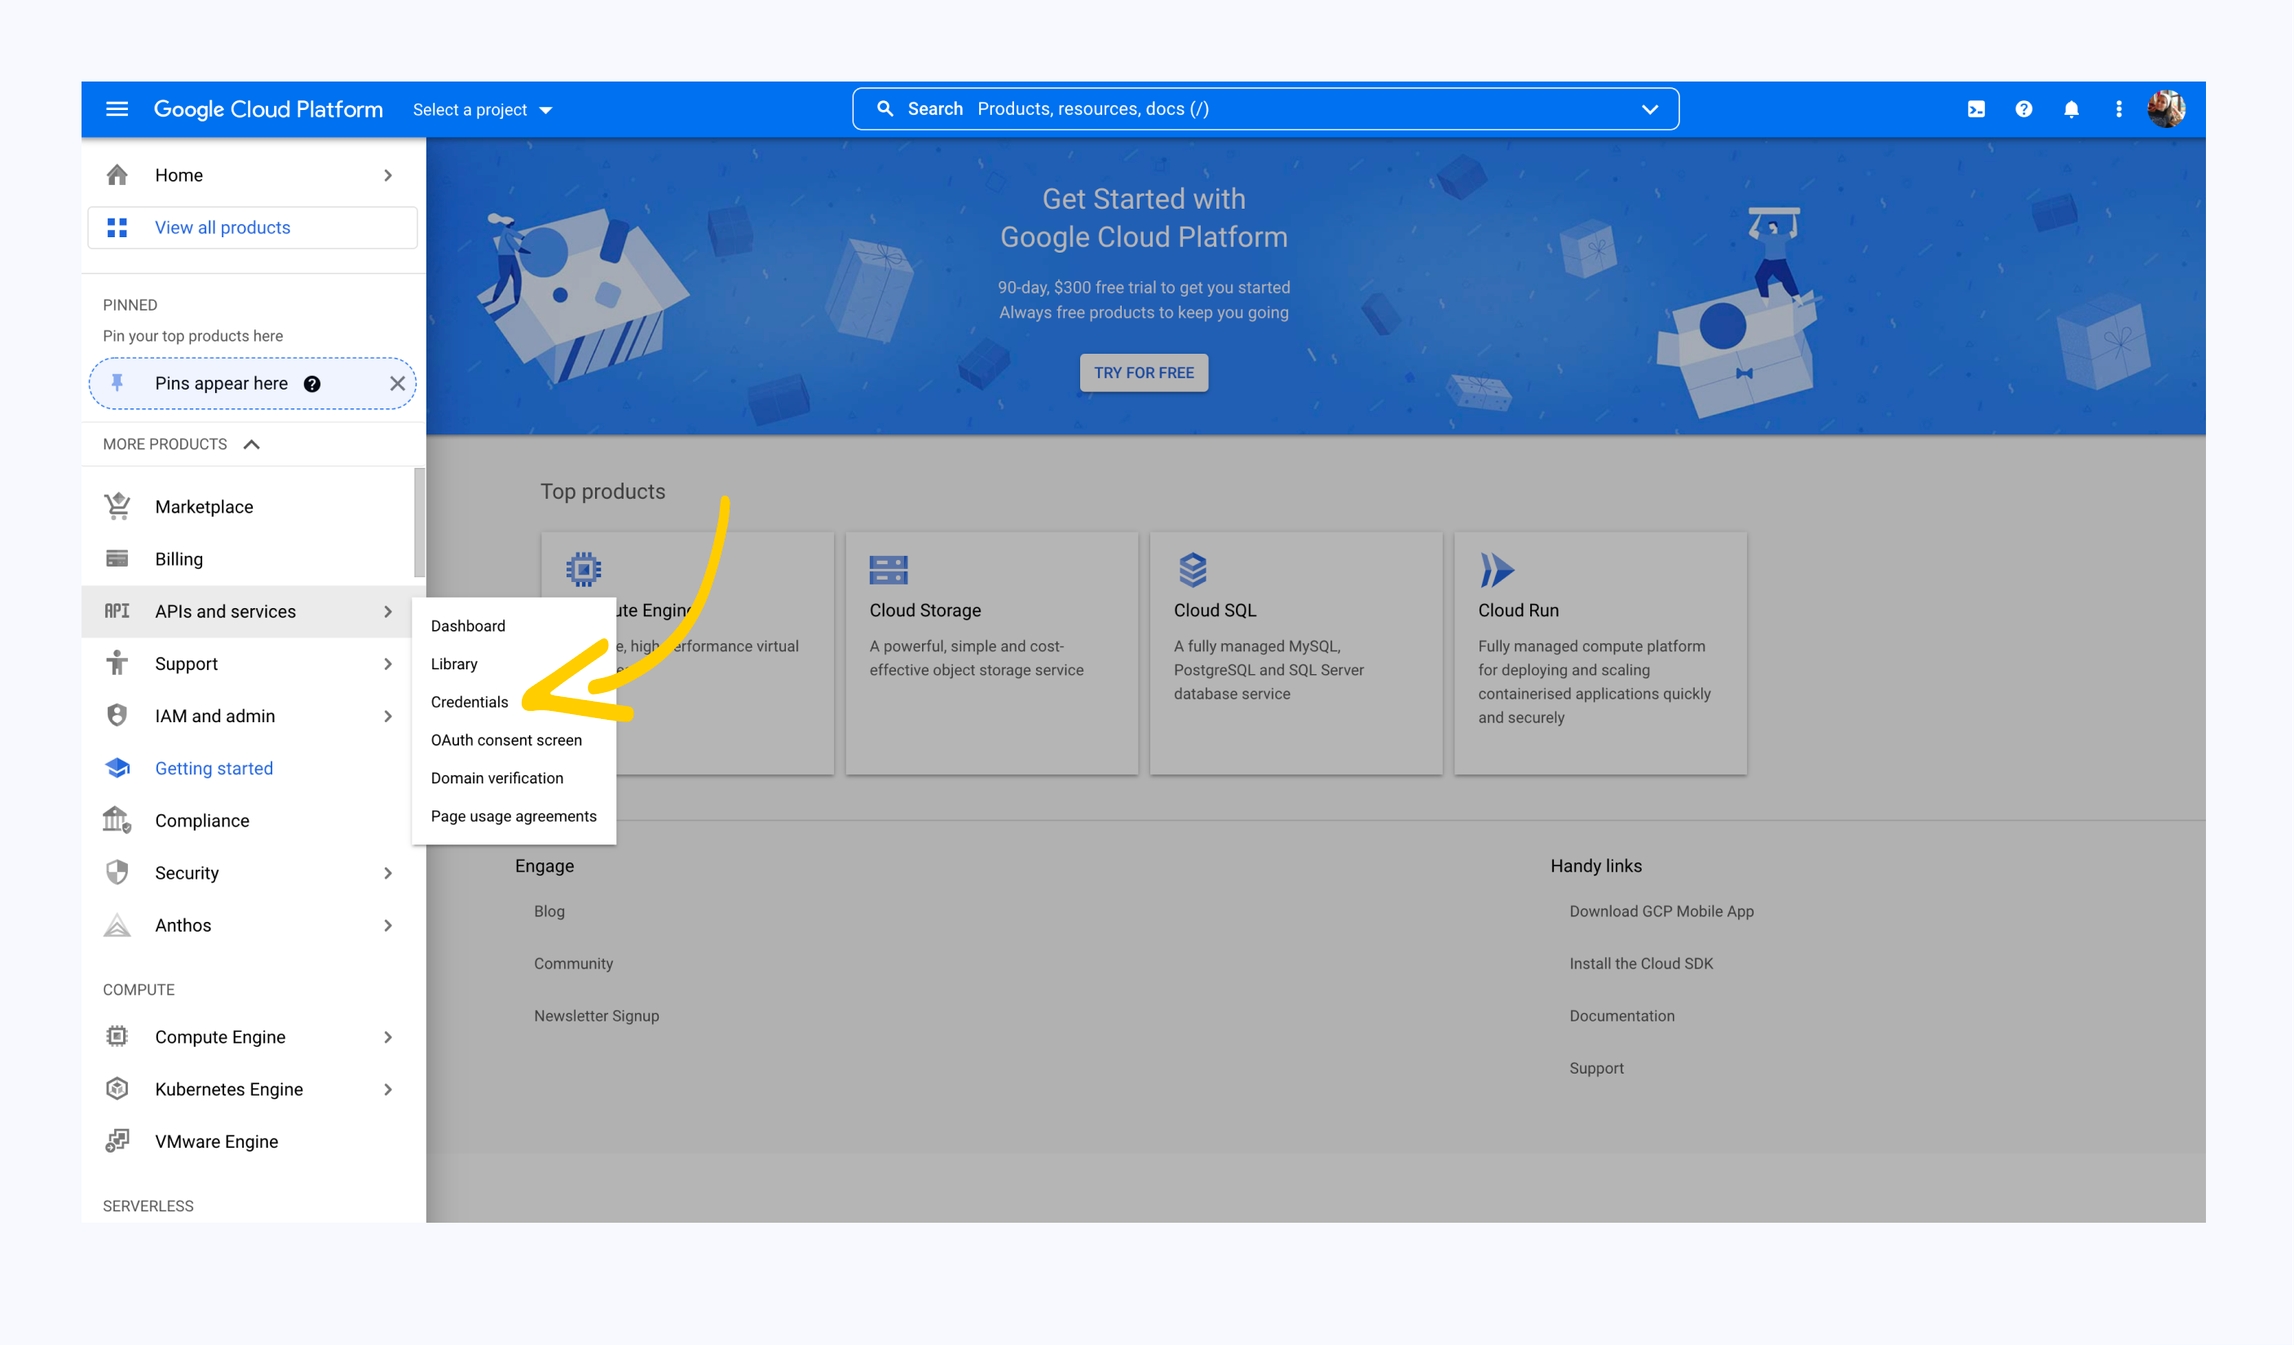Click the pin help question icon
The image size is (2294, 1345).
pyautogui.click(x=312, y=384)
